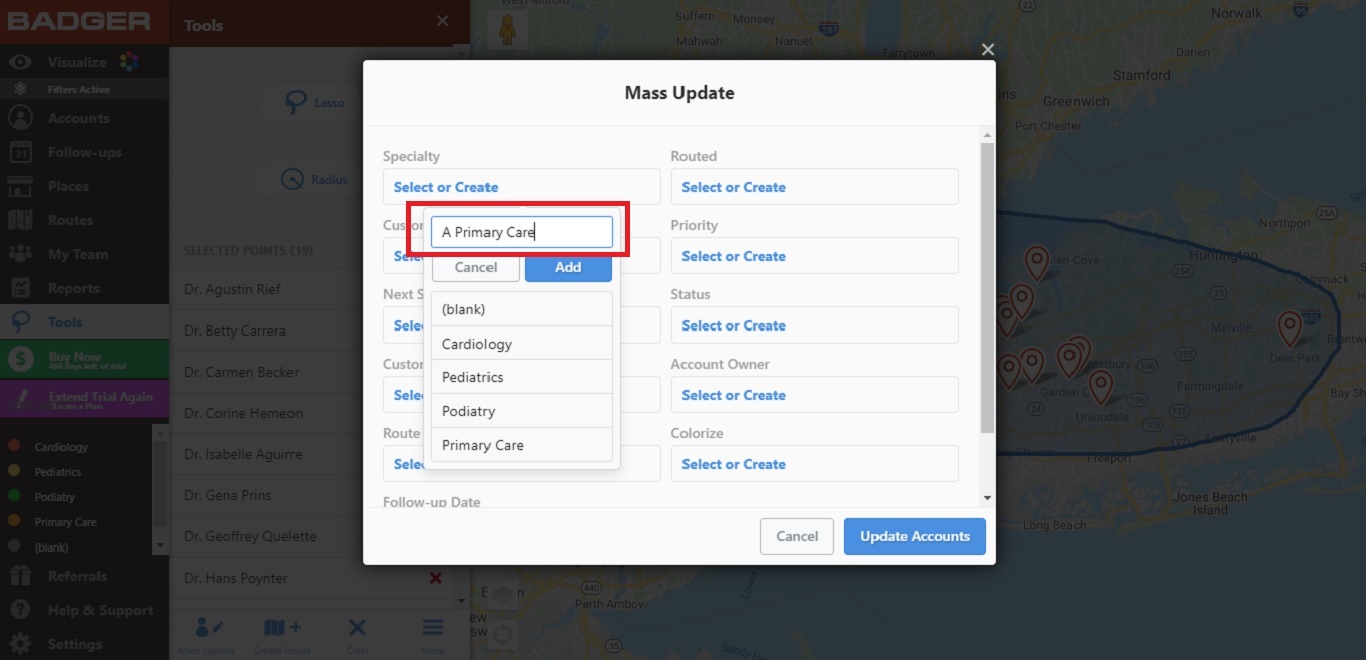
Task: Click the Create Route icon
Action: click(x=283, y=635)
